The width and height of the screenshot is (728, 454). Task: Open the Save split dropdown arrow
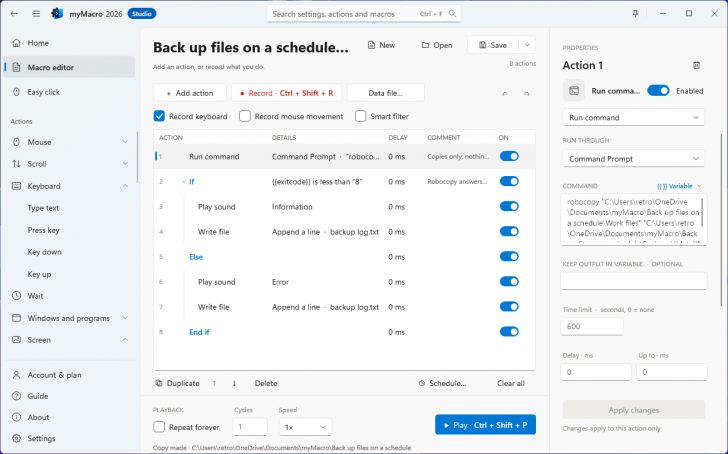click(x=527, y=45)
